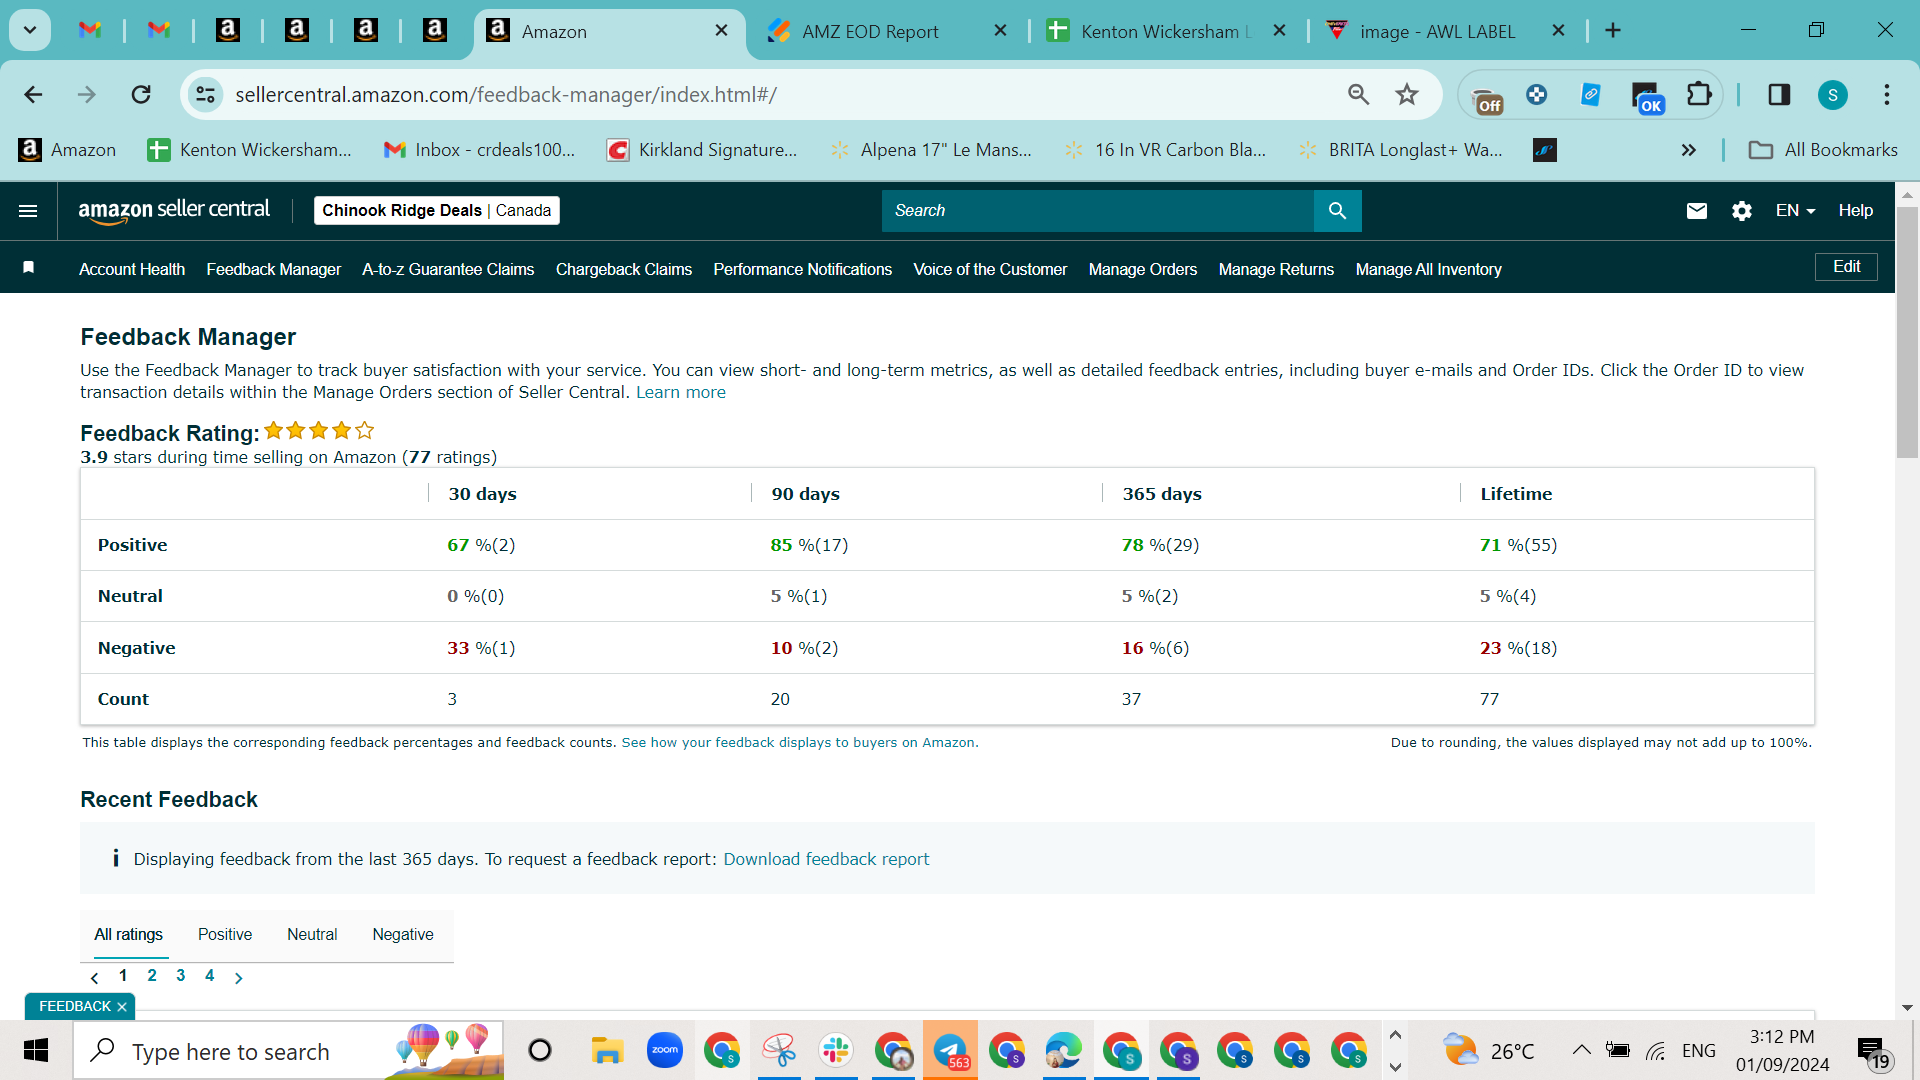Open the All Bookmarks folder

coord(1823,150)
